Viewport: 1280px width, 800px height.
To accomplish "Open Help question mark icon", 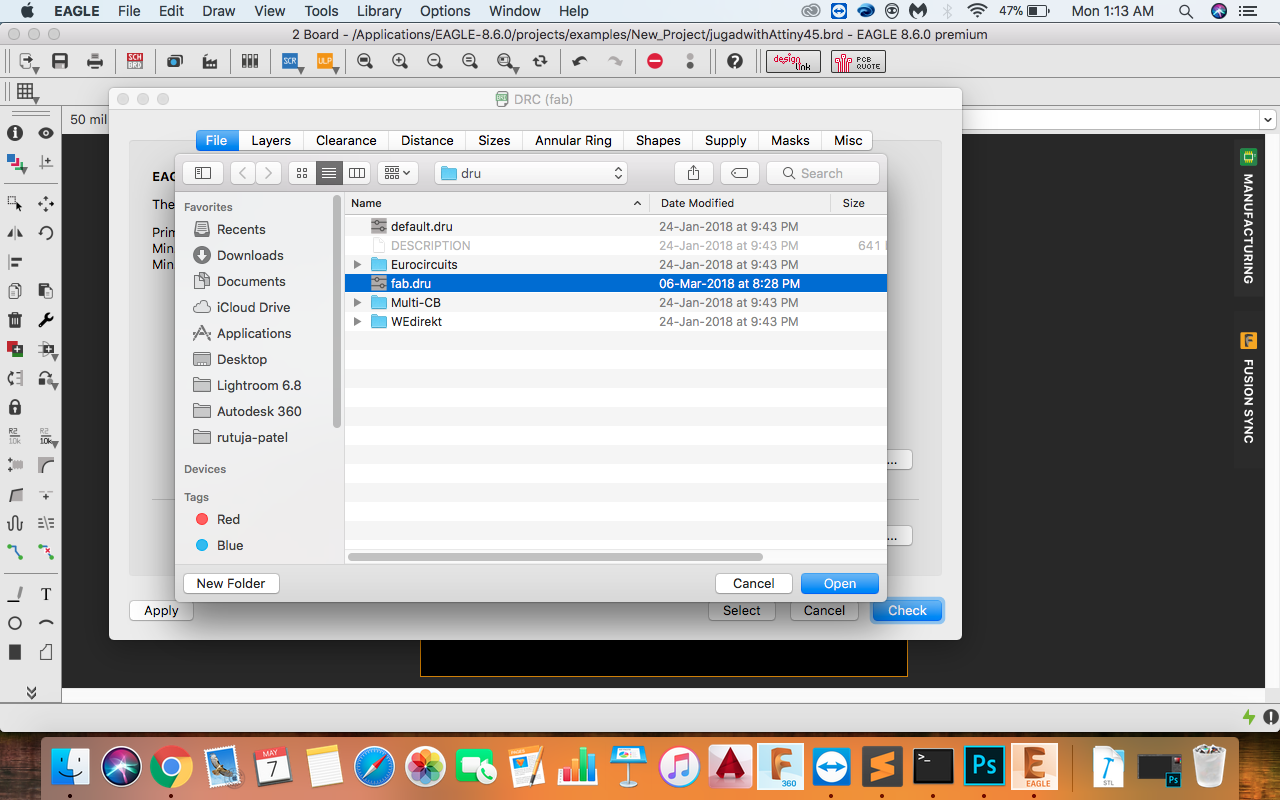I will tap(735, 61).
